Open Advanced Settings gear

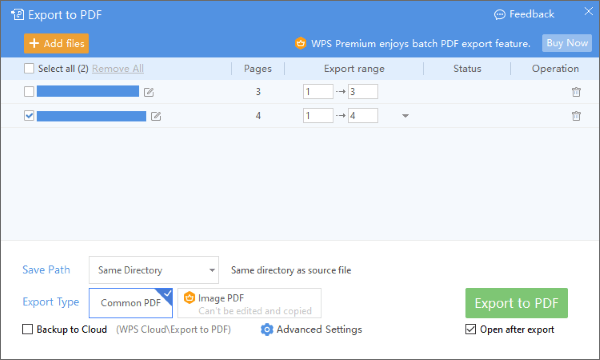(267, 329)
